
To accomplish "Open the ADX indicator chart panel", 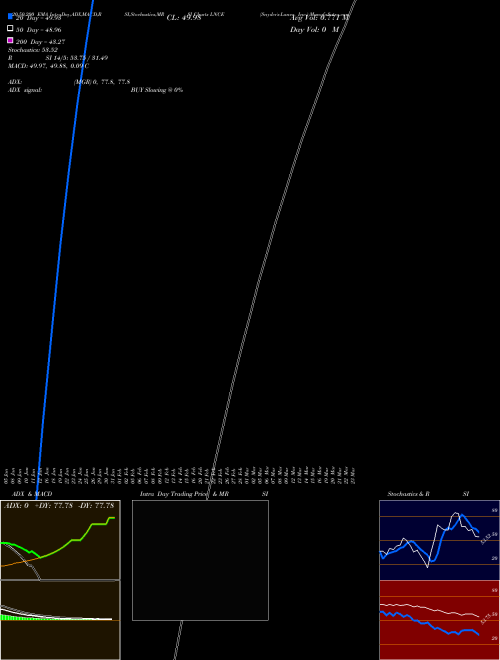I will (60, 540).
